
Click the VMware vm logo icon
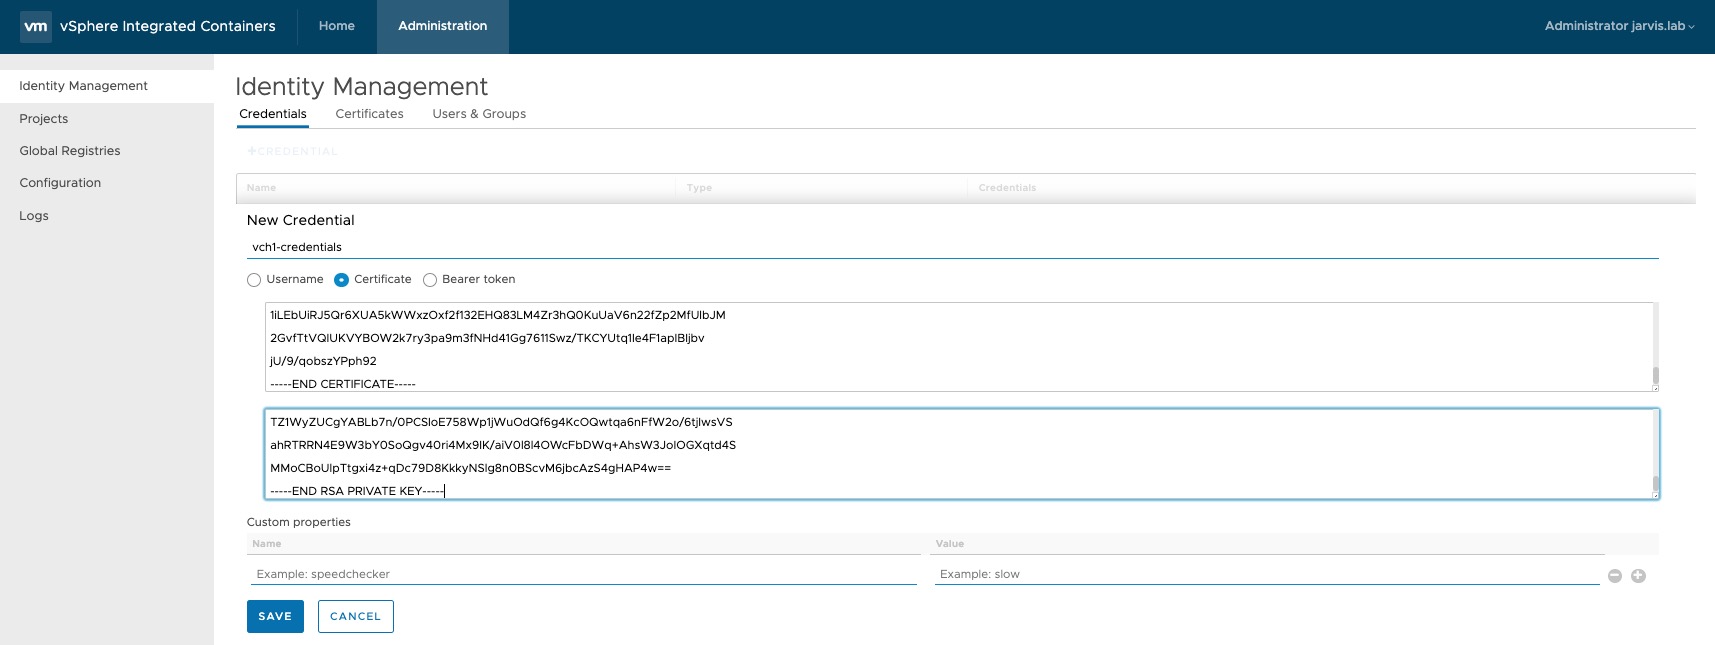(36, 26)
